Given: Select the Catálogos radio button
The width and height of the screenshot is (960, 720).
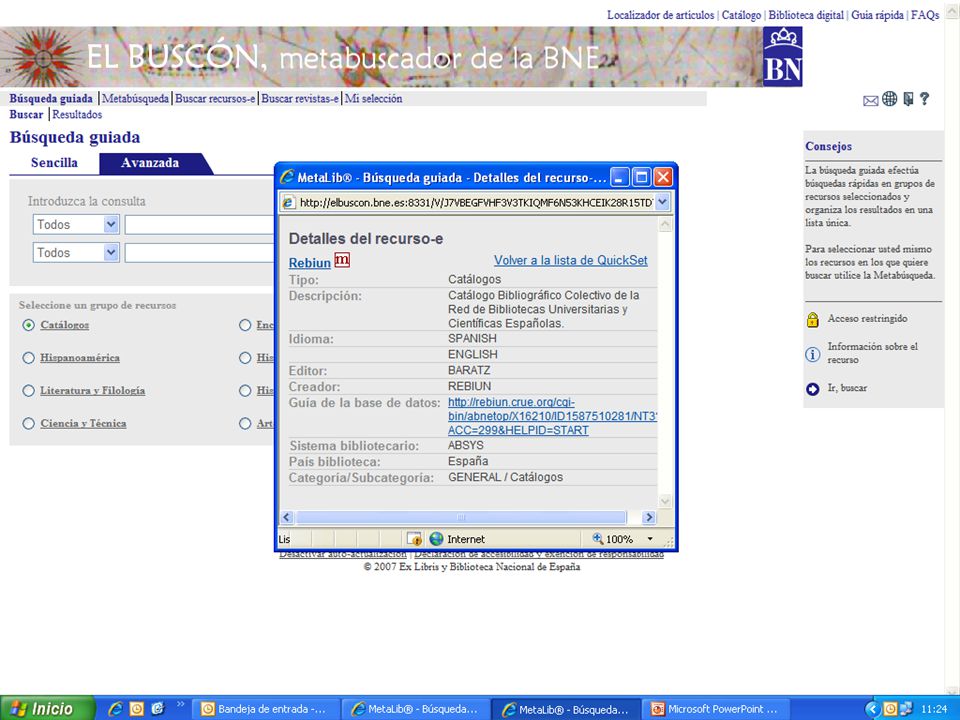Looking at the screenshot, I should [x=28, y=325].
